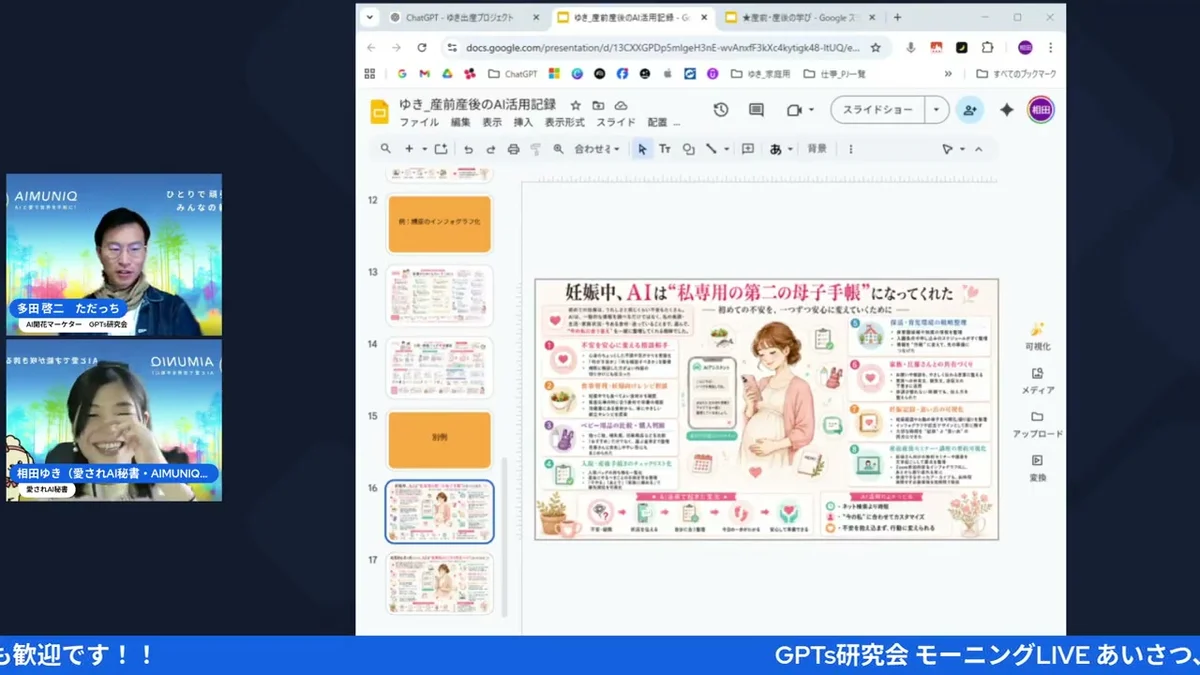The height and width of the screenshot is (675, 1200).
Task: Open the ChatGPT bookmarks folder
Action: (x=512, y=74)
